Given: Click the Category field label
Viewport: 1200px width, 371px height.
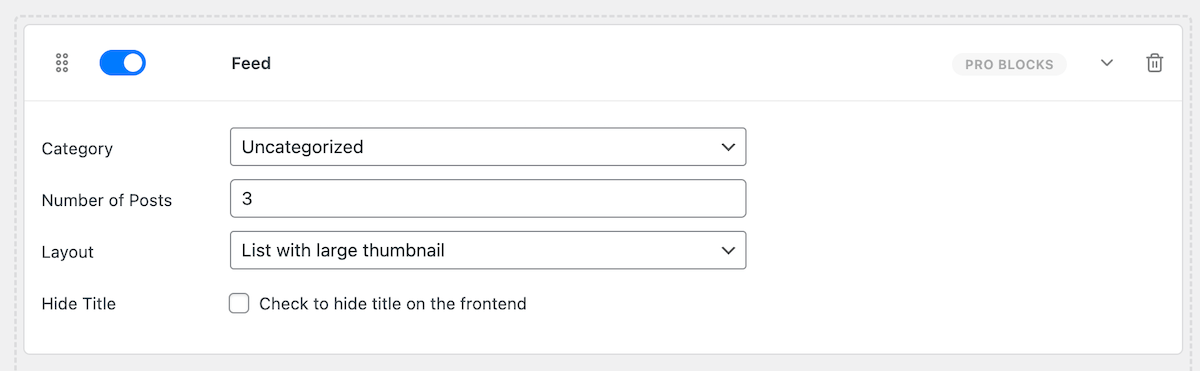Looking at the screenshot, I should point(77,148).
